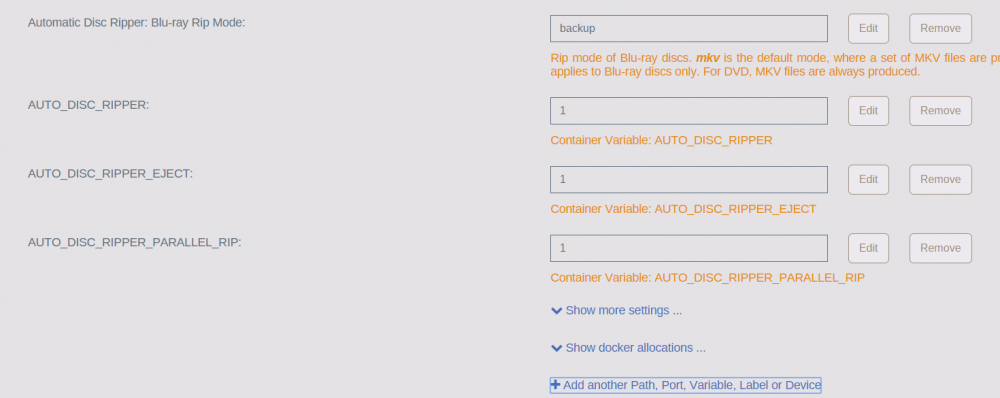Click the AUTO_DISC_RIPPER value field
The width and height of the screenshot is (1000, 398).
689,111
